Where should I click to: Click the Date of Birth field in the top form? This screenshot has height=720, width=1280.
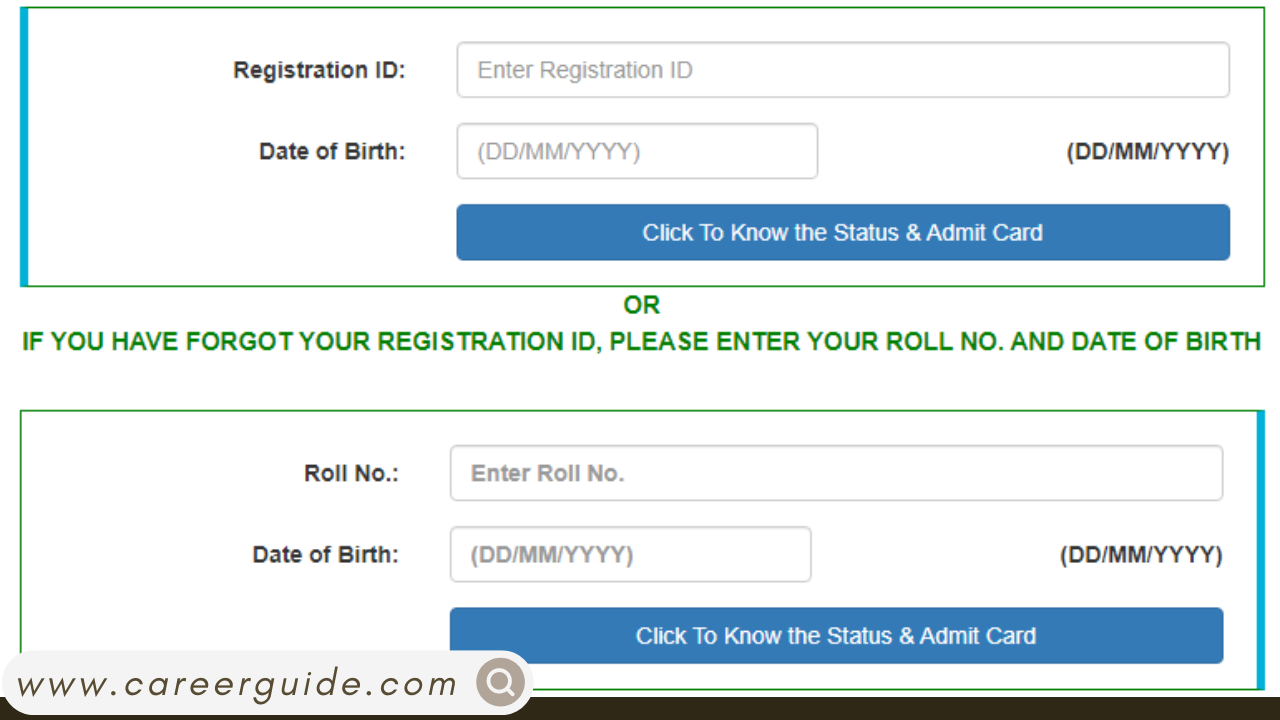click(636, 151)
